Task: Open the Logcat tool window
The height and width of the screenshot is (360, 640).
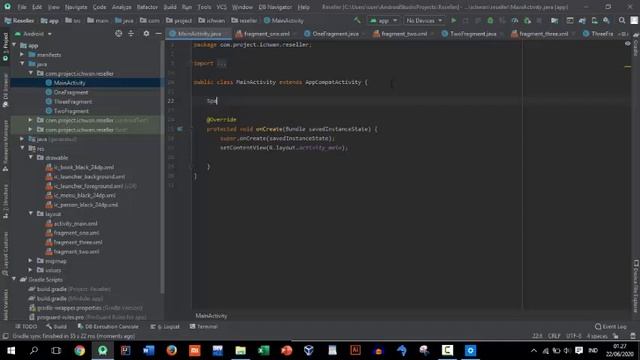Action: (165, 327)
